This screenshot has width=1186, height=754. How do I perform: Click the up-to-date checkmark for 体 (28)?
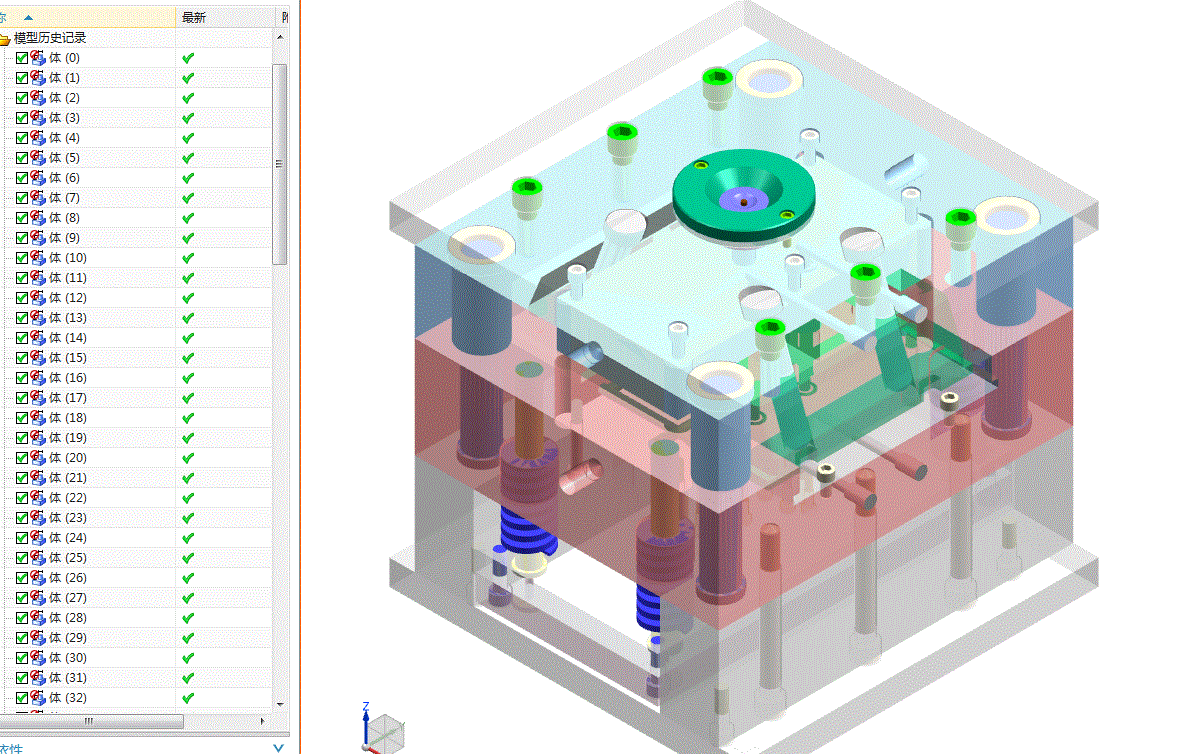(188, 618)
